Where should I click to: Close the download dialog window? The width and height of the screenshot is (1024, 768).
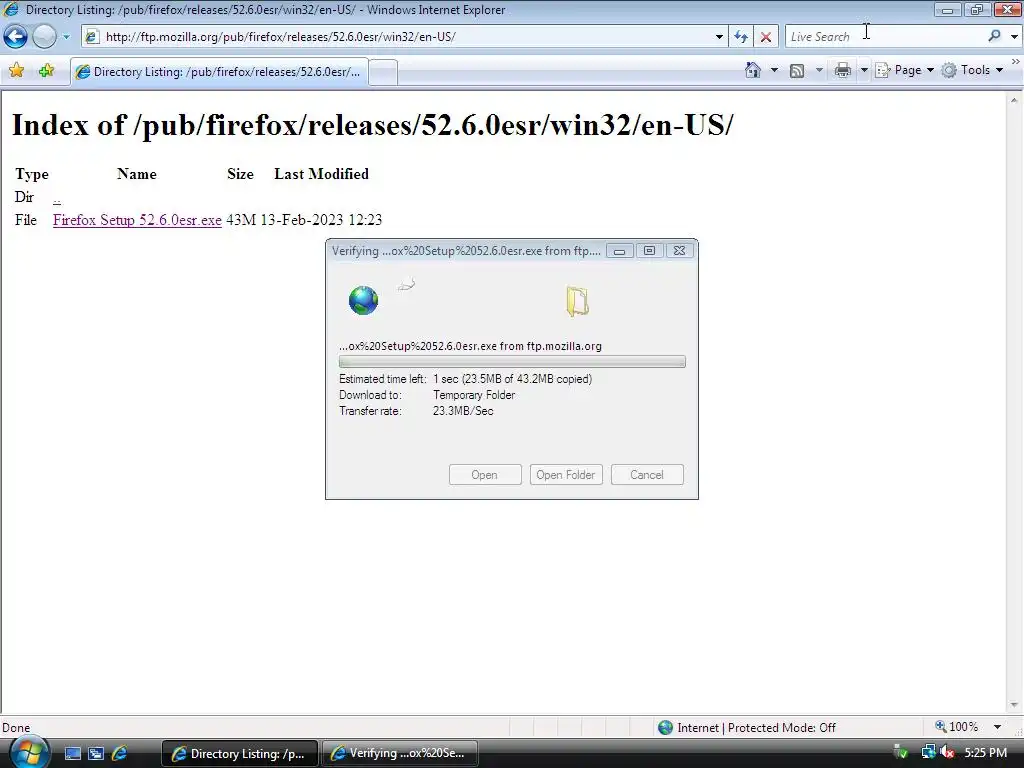pos(679,251)
